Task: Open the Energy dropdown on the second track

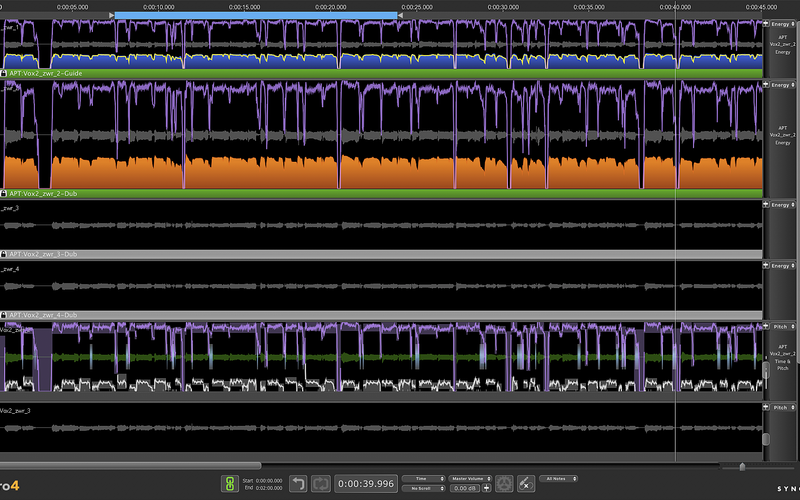Action: click(783, 85)
